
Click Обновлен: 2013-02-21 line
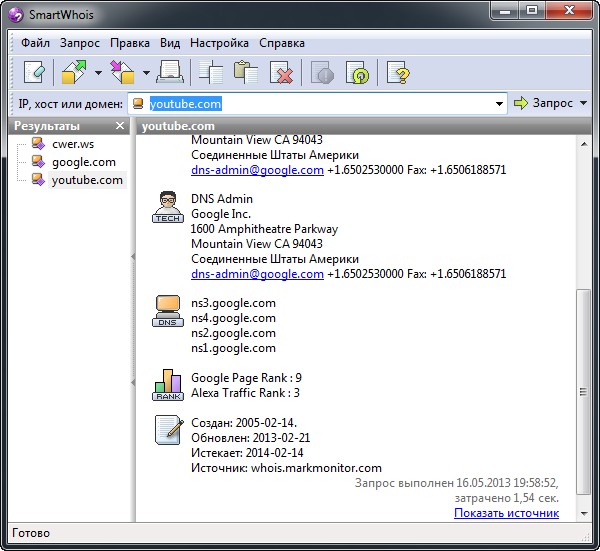coord(250,437)
